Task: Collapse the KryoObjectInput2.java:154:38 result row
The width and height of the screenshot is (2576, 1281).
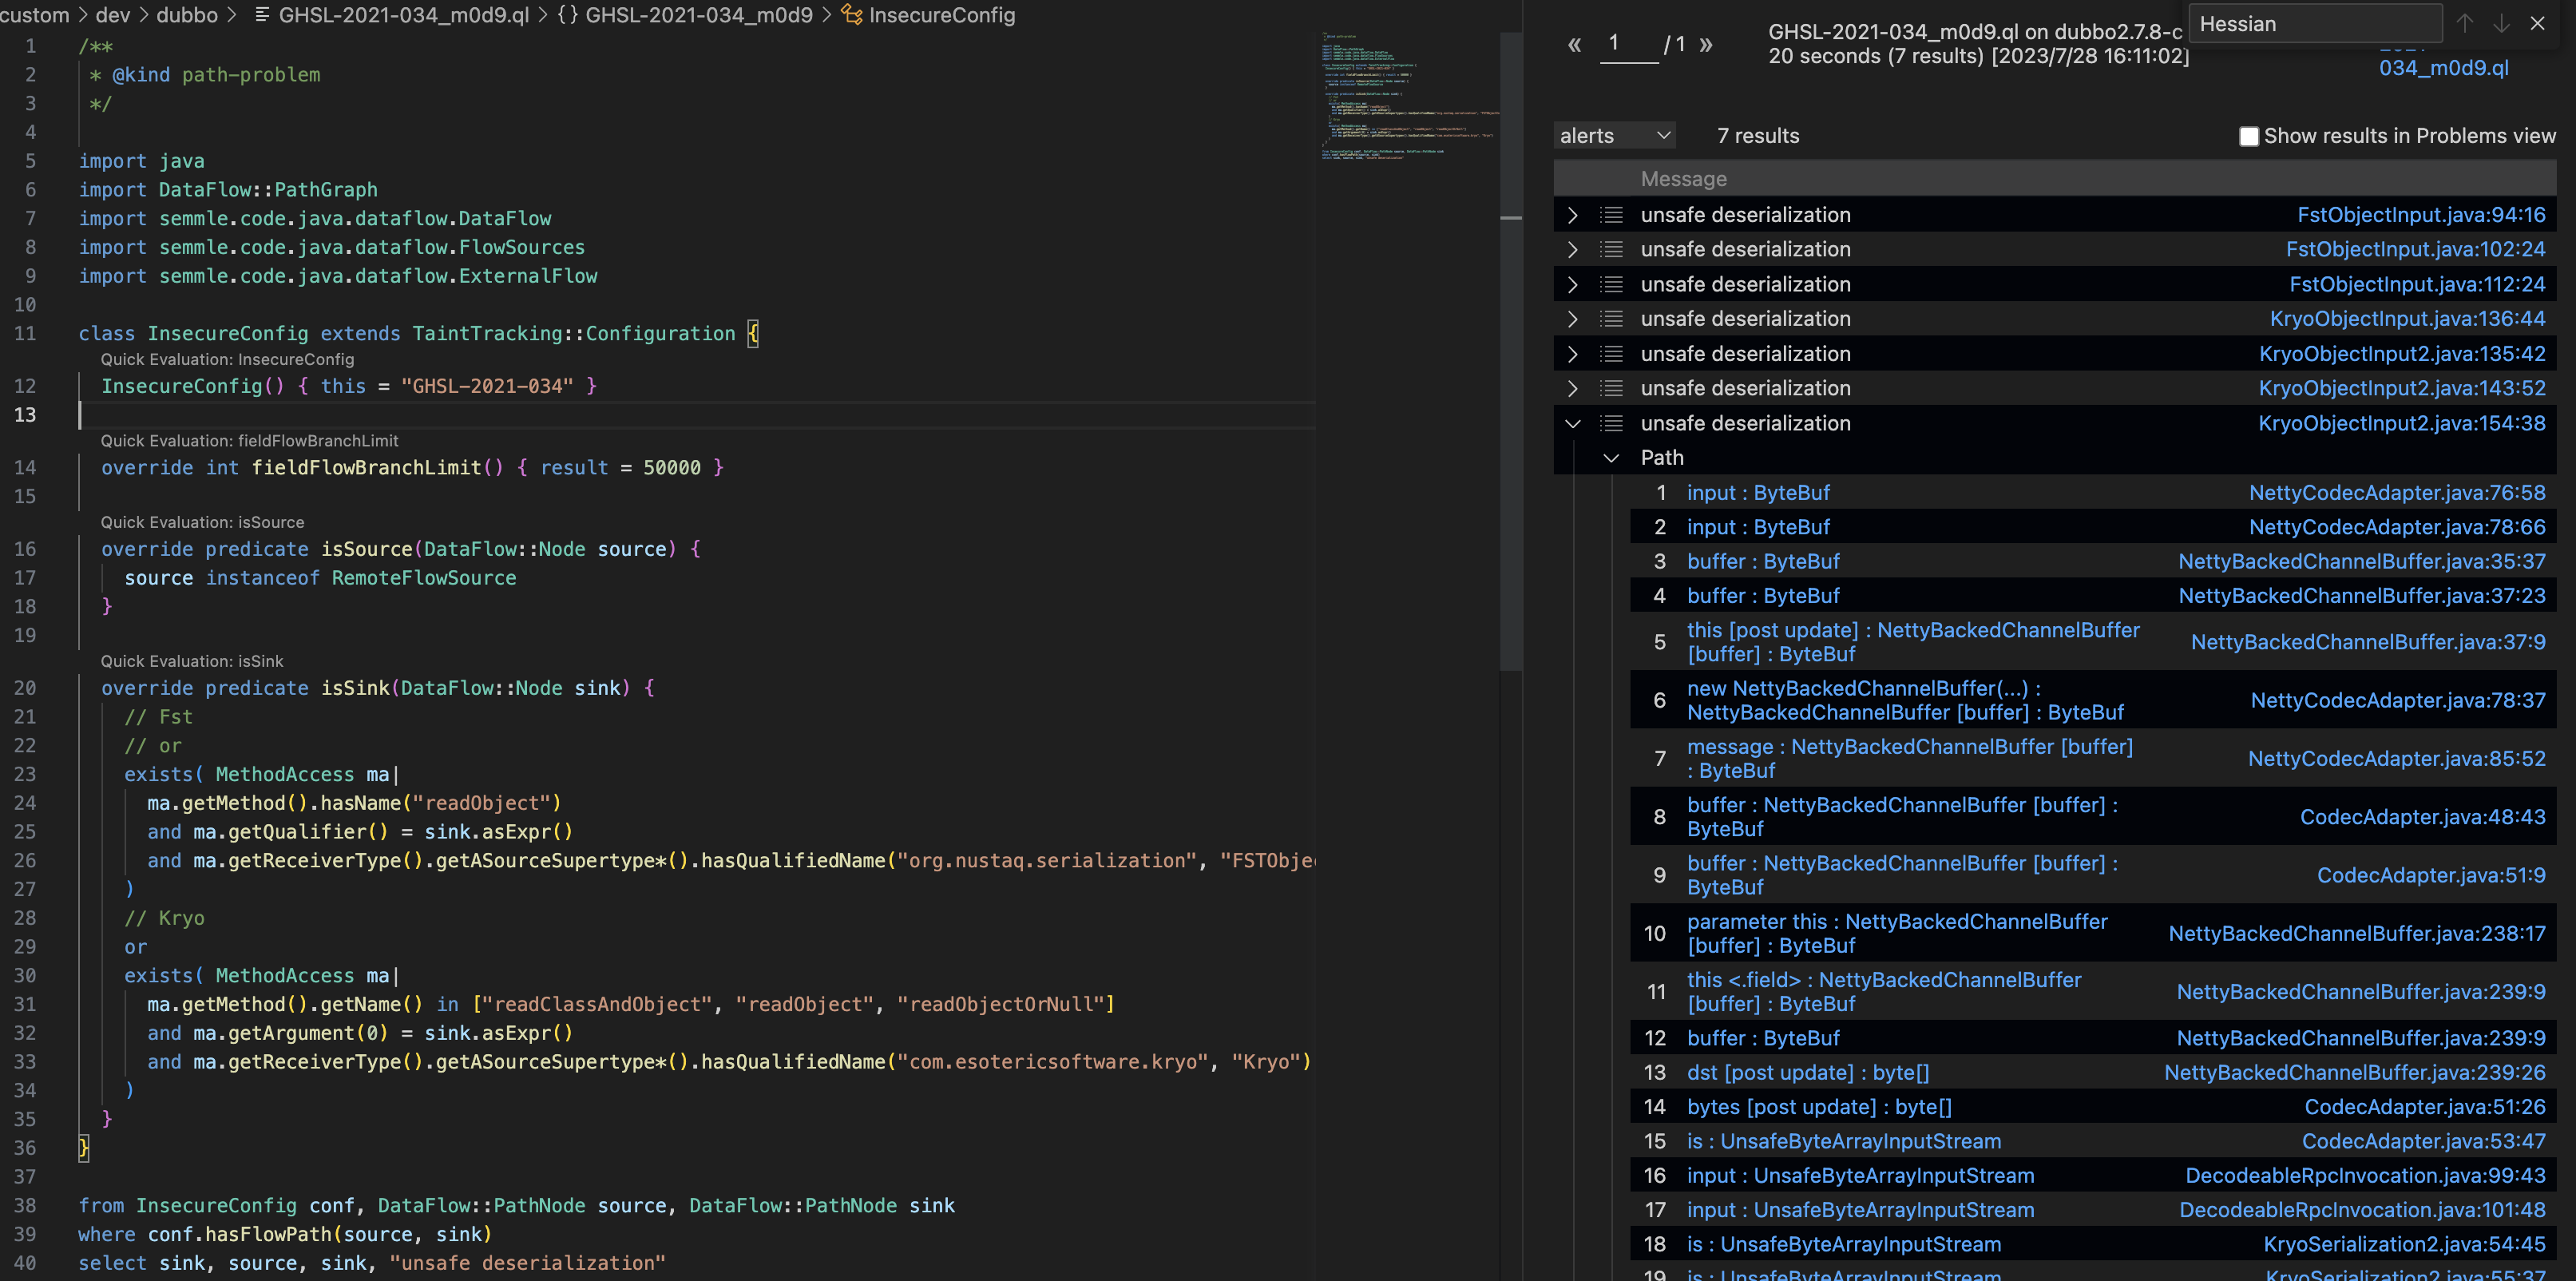Action: coord(1572,423)
